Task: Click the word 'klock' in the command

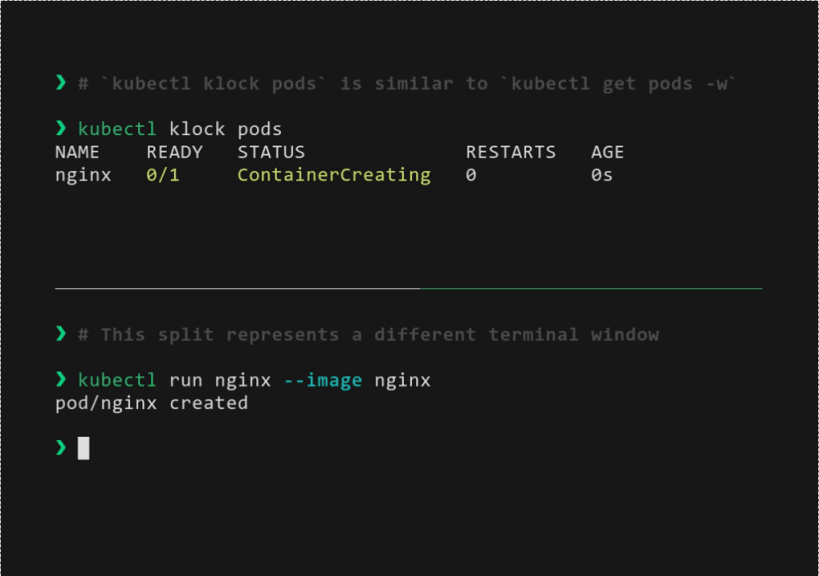Action: (197, 129)
